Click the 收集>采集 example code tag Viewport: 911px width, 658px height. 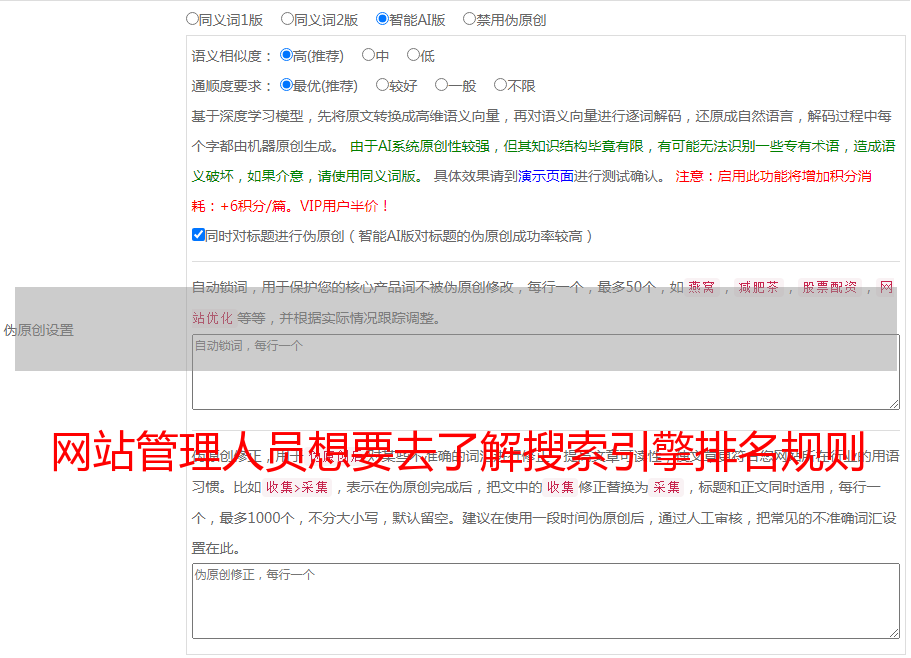coord(297,487)
